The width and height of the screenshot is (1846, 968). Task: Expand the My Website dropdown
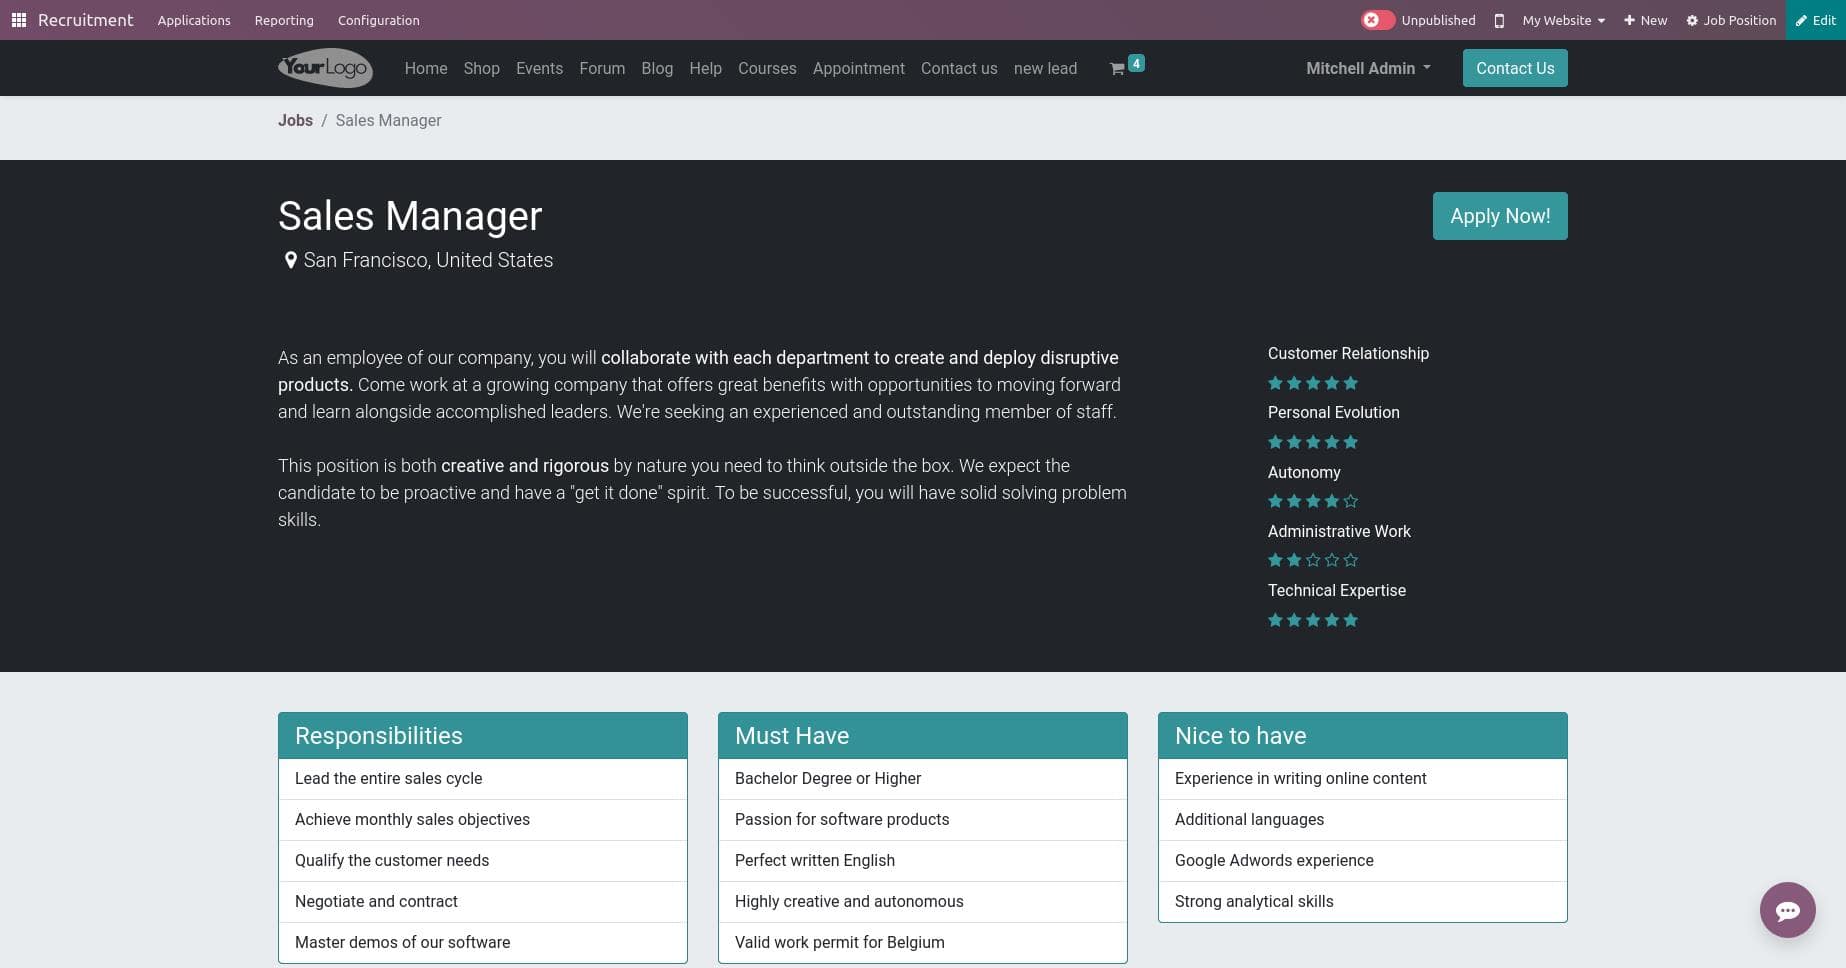pyautogui.click(x=1563, y=20)
